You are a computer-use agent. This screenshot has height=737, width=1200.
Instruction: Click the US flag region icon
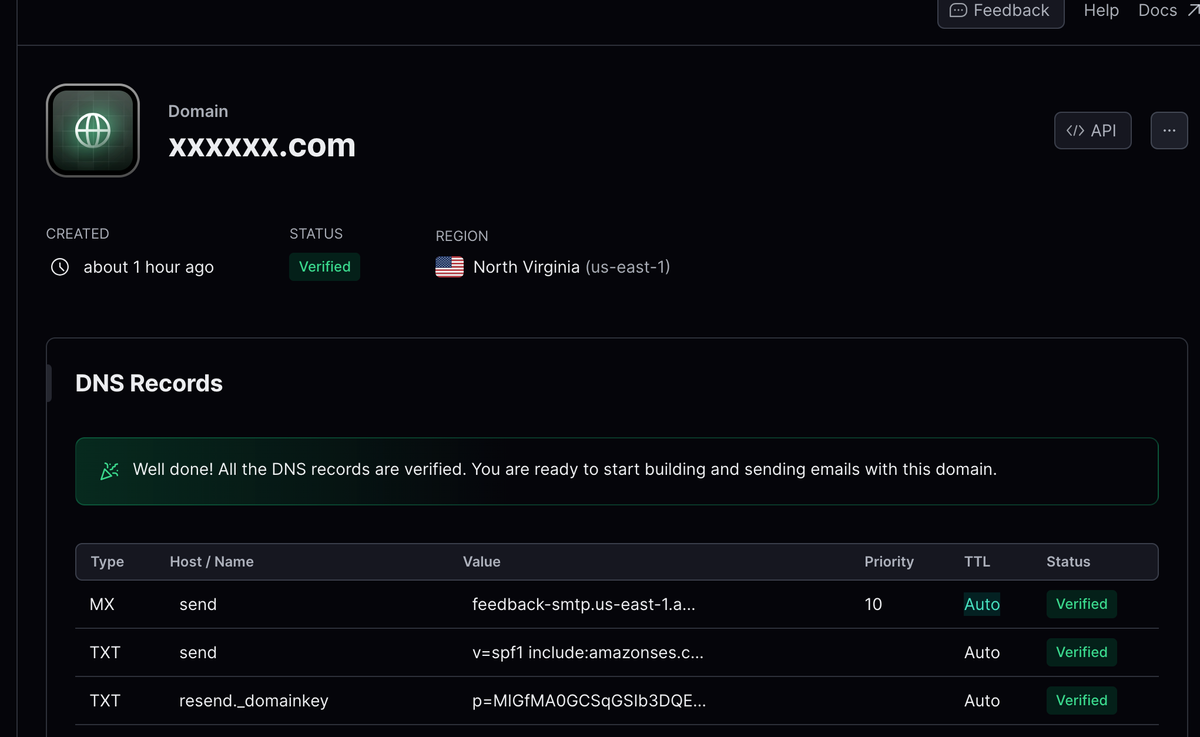[x=449, y=267]
